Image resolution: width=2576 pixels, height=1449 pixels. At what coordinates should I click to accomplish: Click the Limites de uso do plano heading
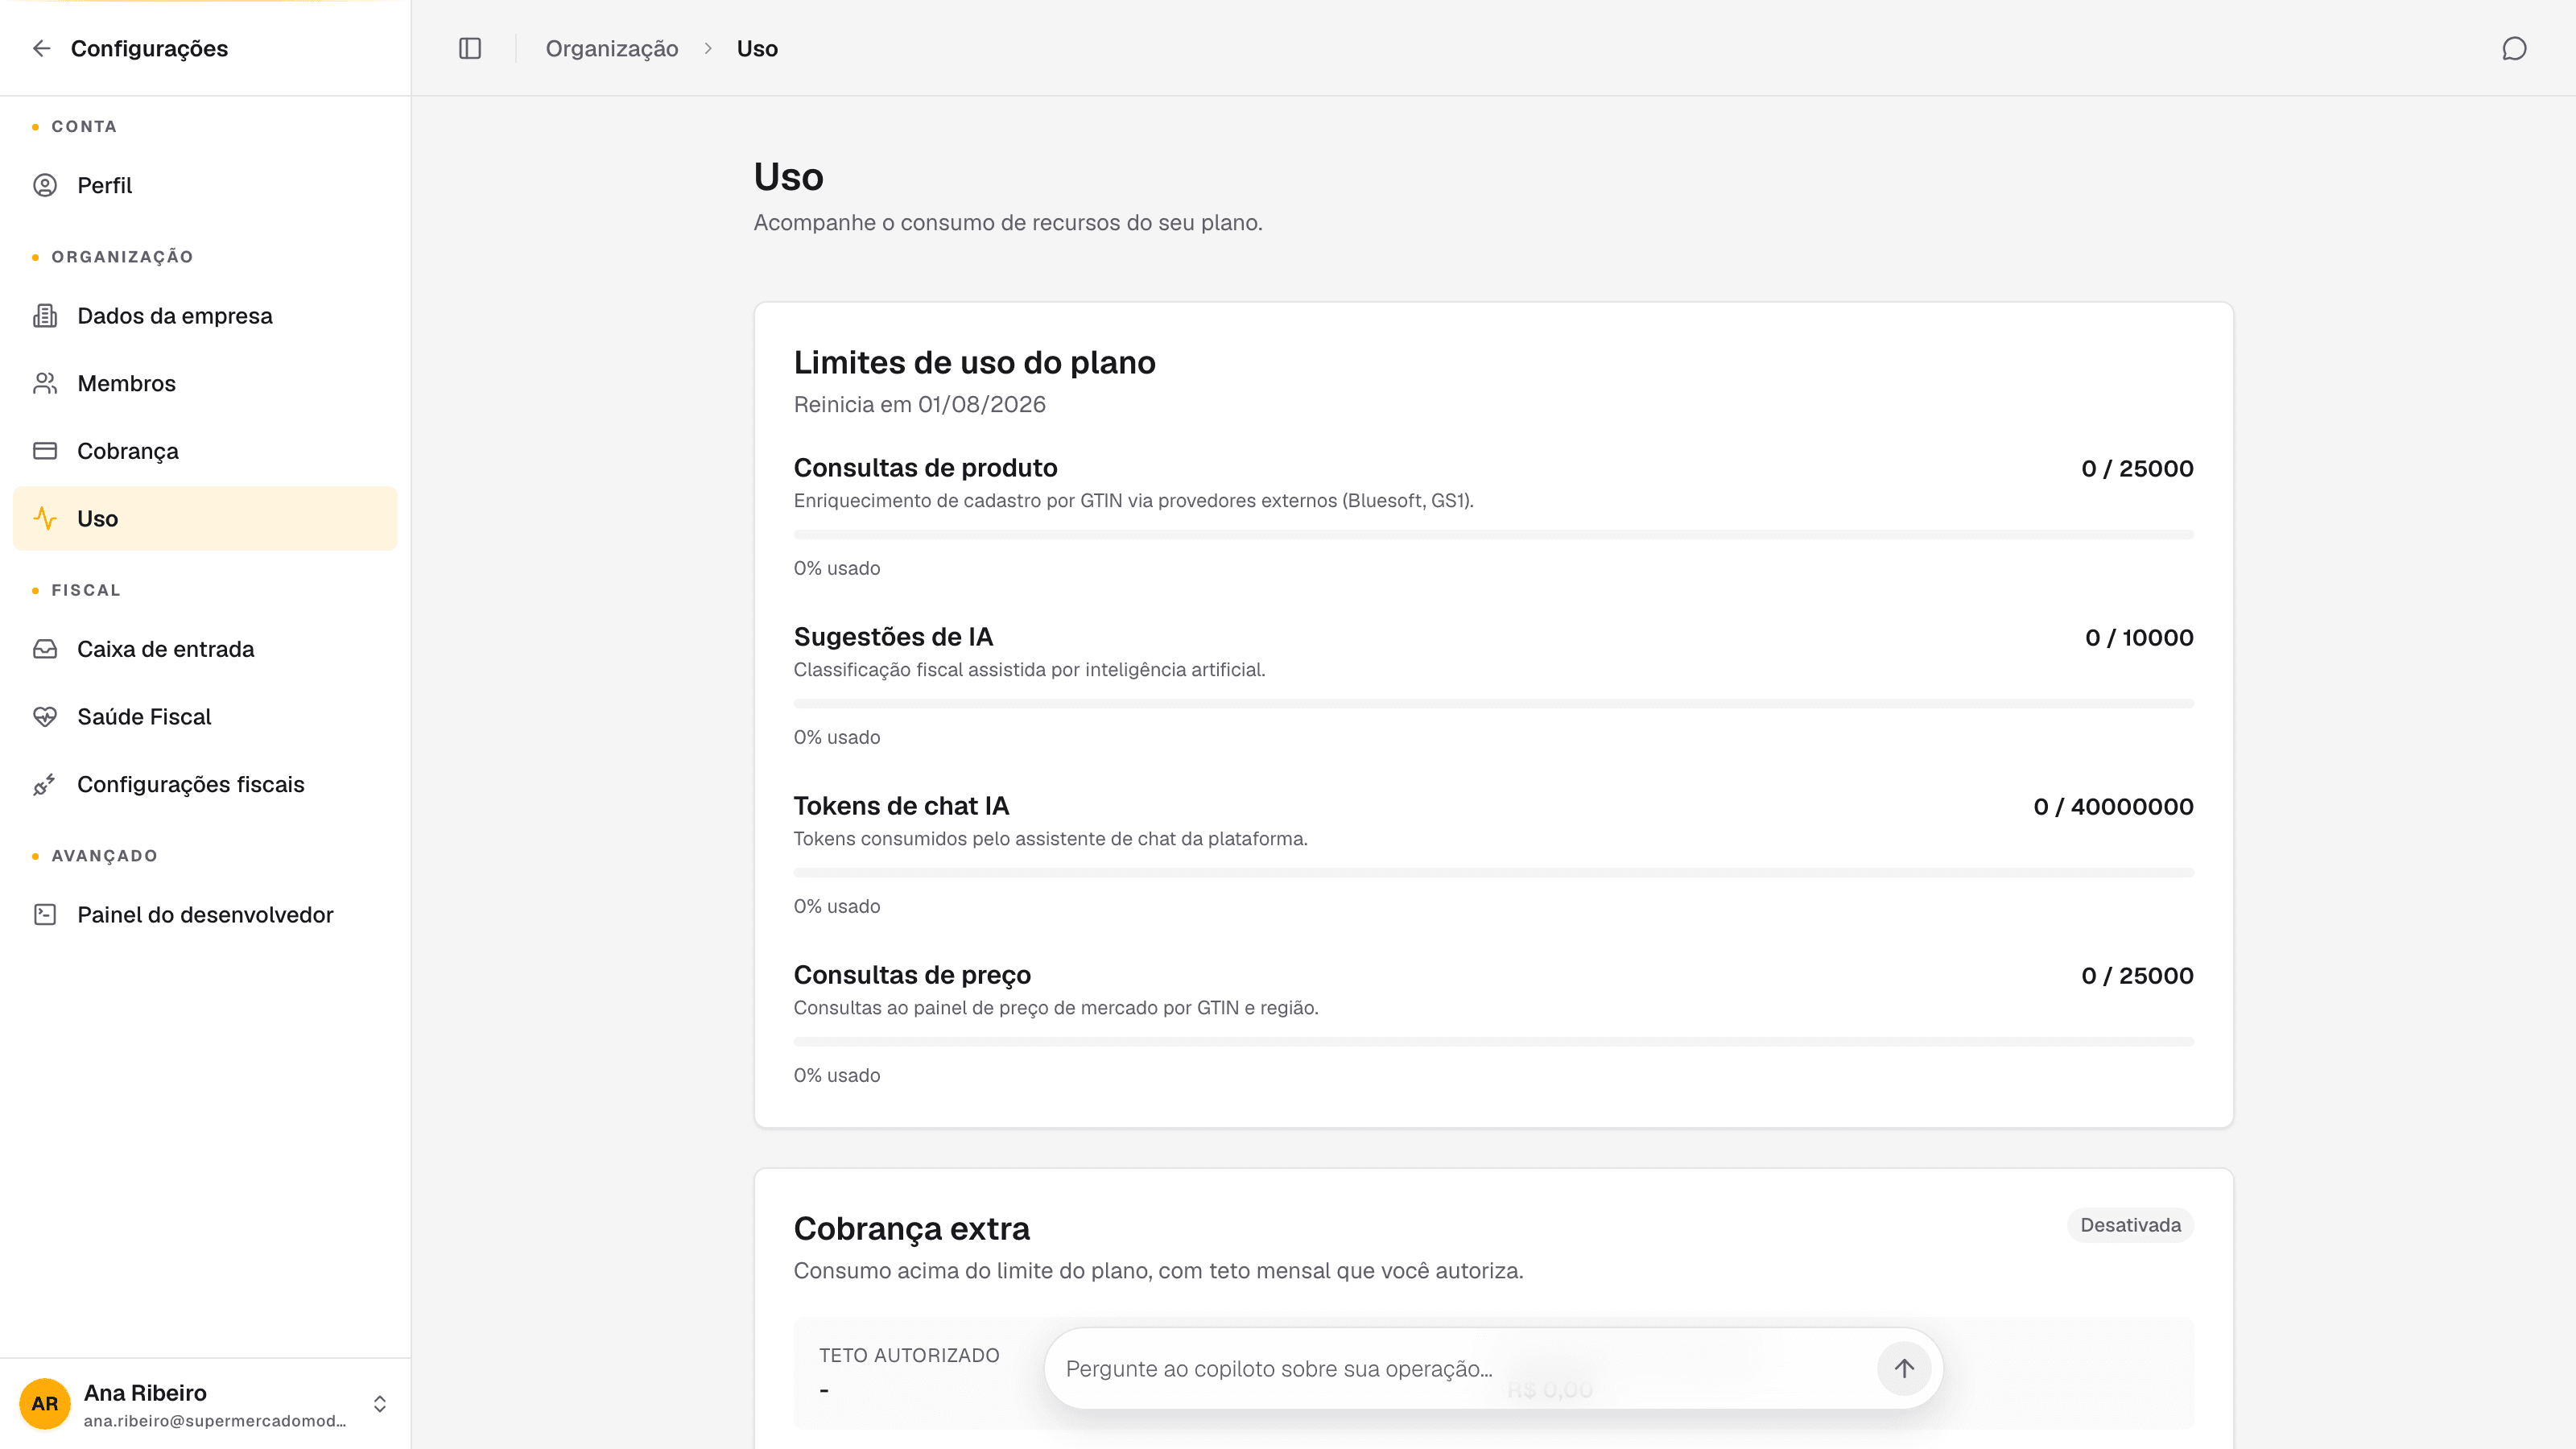coord(974,362)
